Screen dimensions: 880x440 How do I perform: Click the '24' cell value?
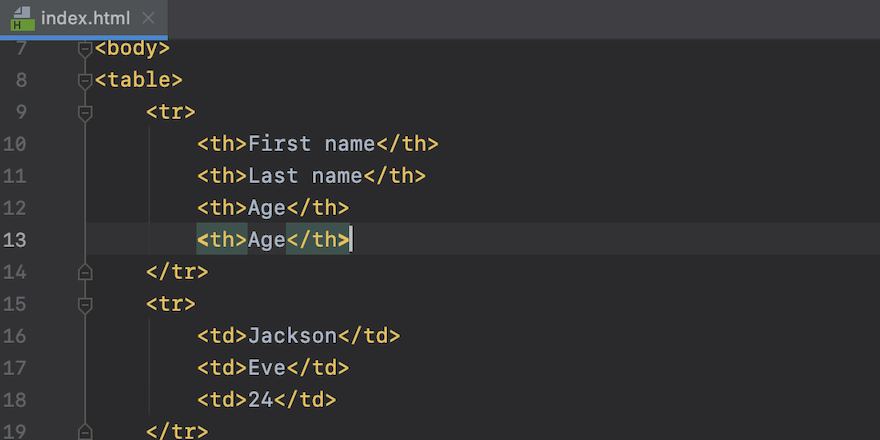260,399
